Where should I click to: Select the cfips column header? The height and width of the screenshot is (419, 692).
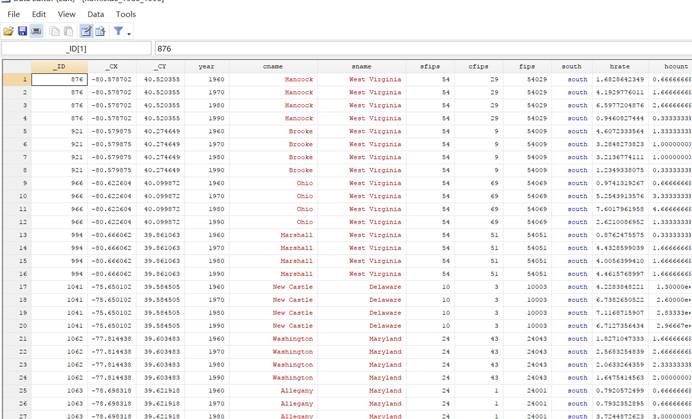(x=478, y=67)
